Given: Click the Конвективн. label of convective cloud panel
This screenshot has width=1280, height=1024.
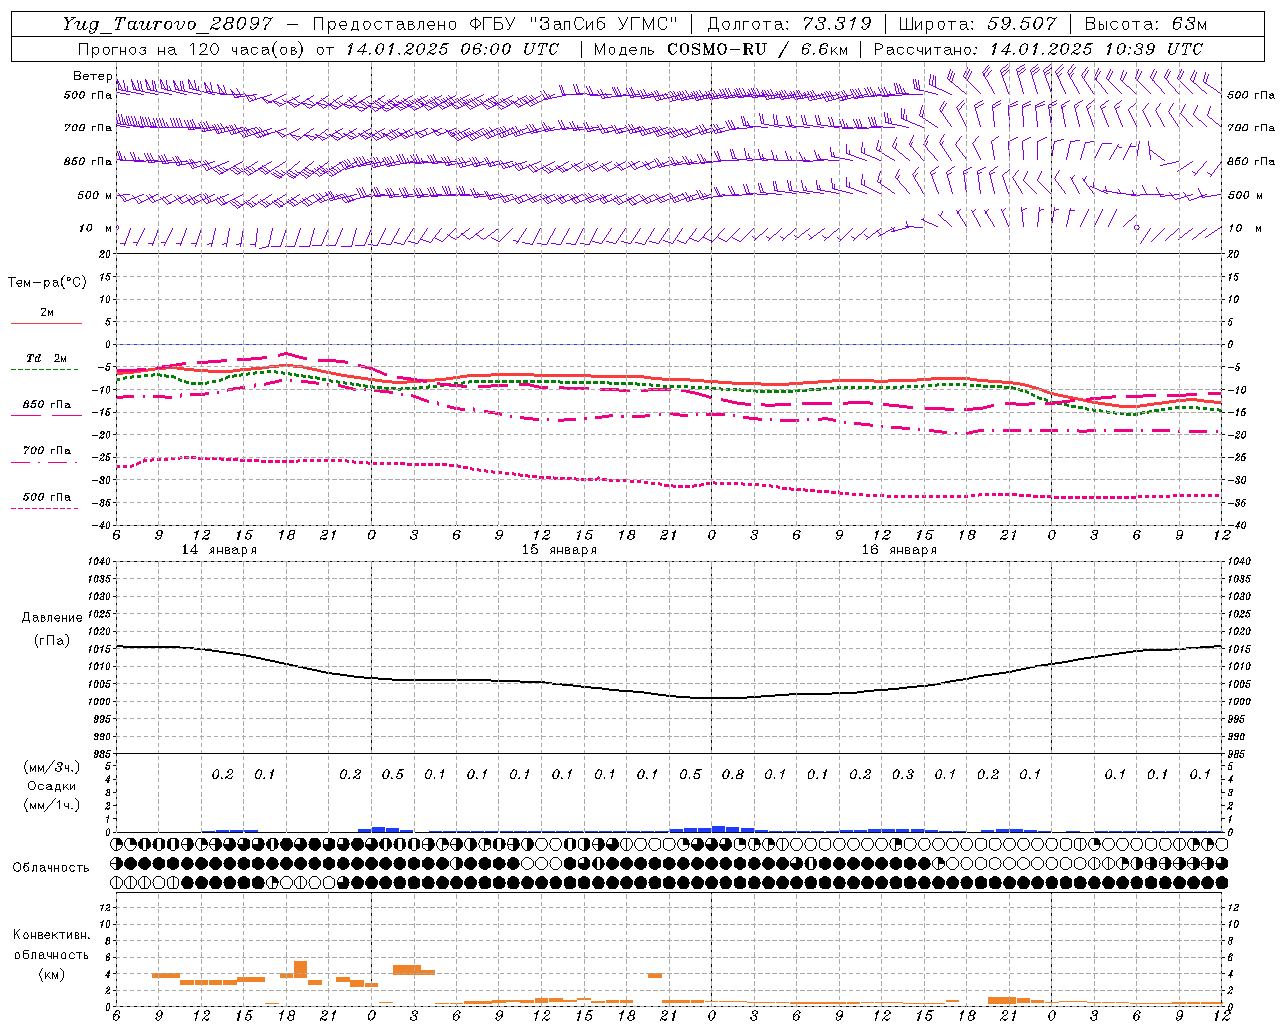Looking at the screenshot, I should pos(51,935).
